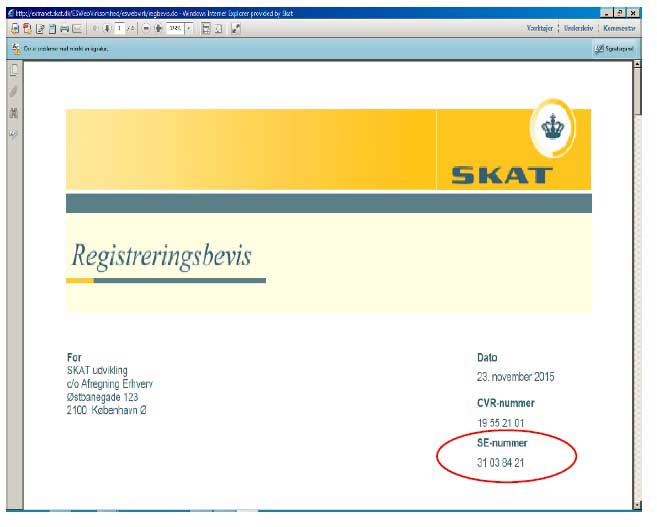Click the Internet Explorer title bar icon
This screenshot has height=527, width=657.
[11, 13]
